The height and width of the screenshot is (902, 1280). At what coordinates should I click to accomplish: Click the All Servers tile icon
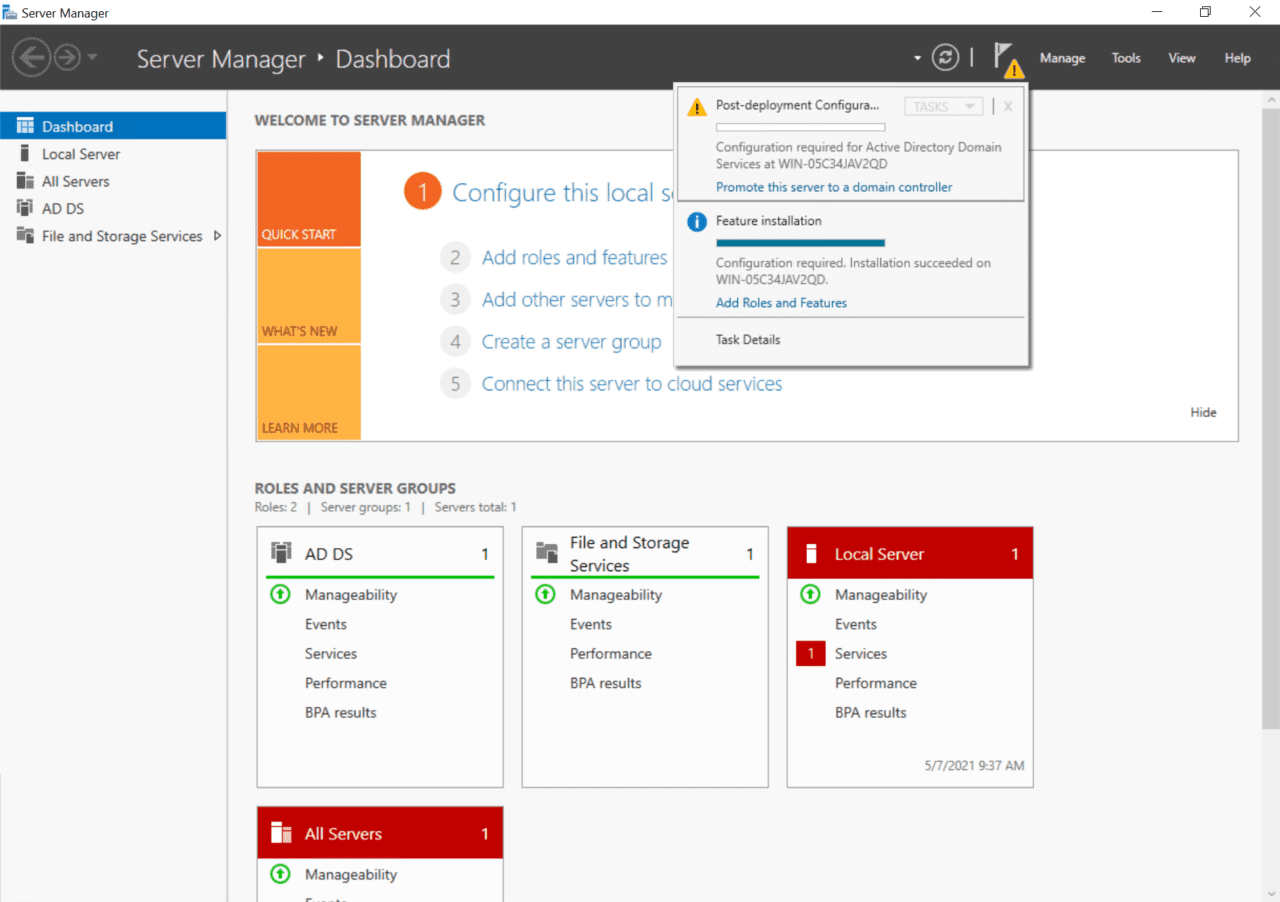click(x=281, y=834)
